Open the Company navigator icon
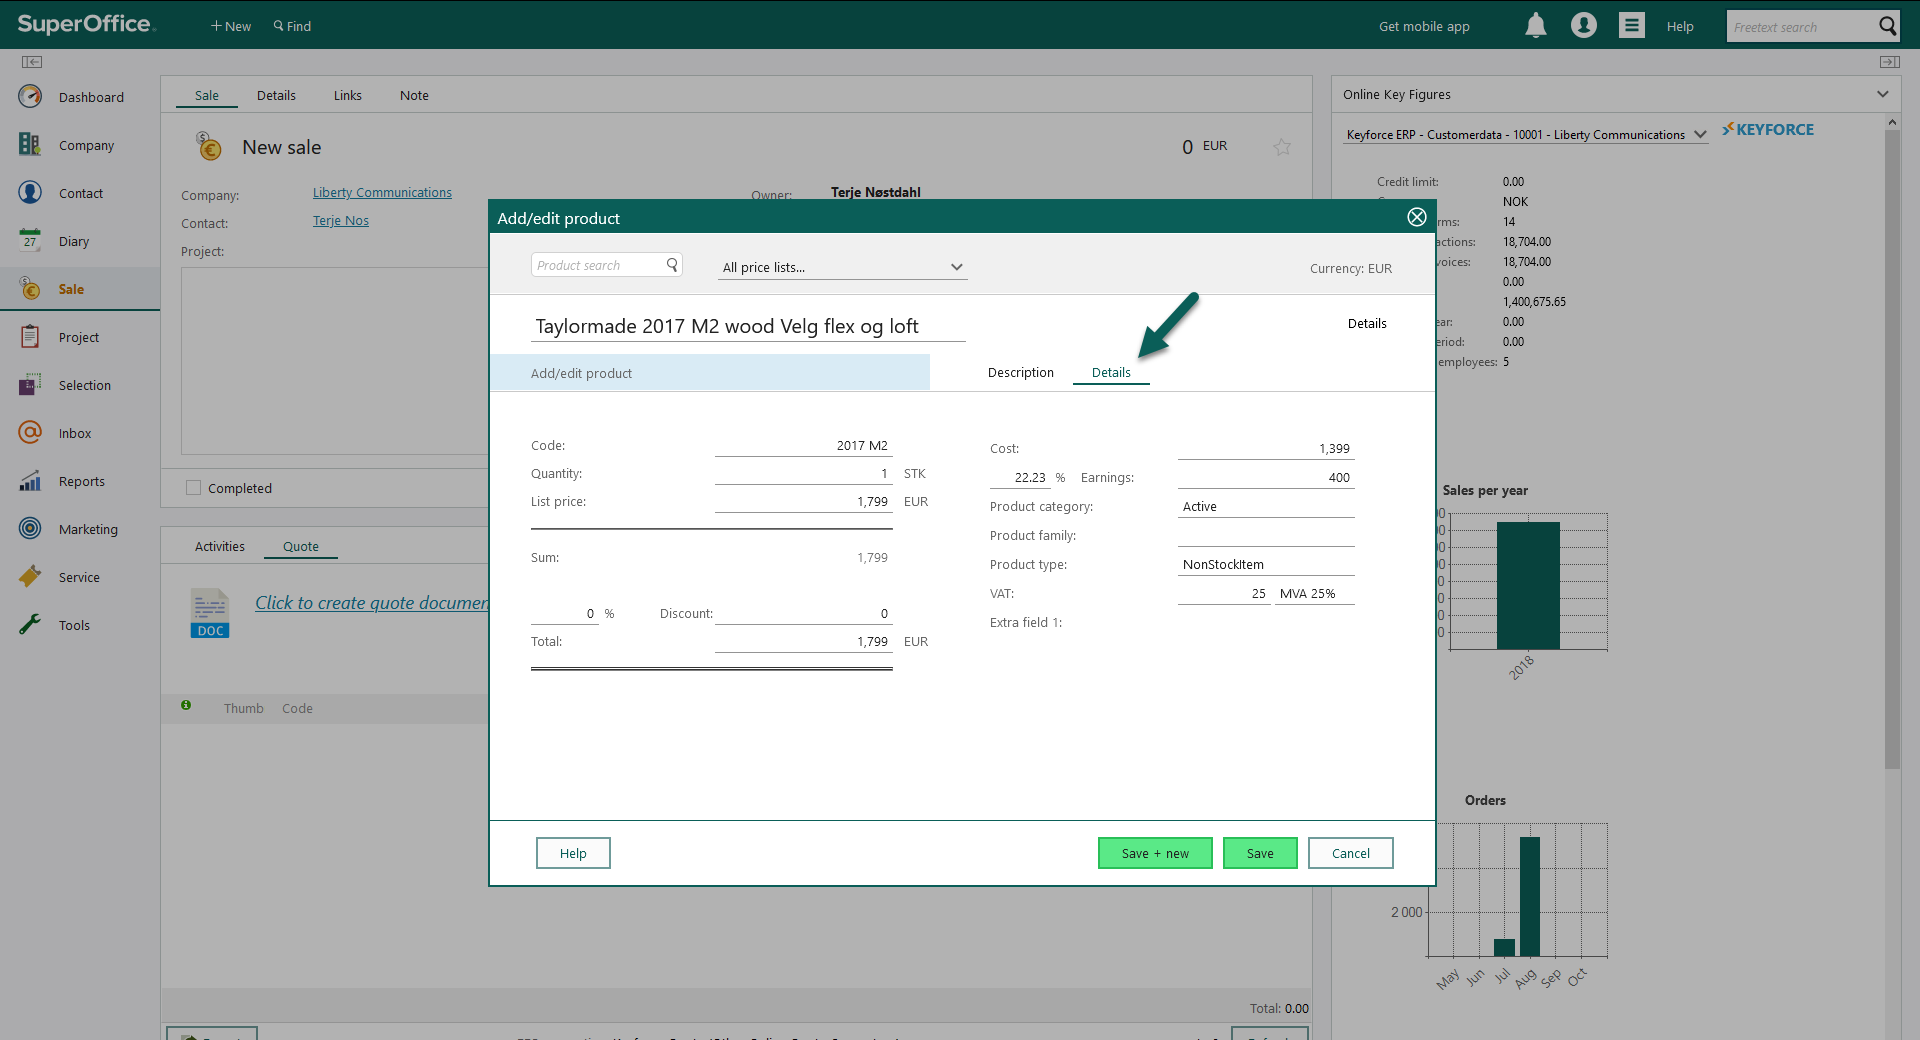 pyautogui.click(x=30, y=144)
